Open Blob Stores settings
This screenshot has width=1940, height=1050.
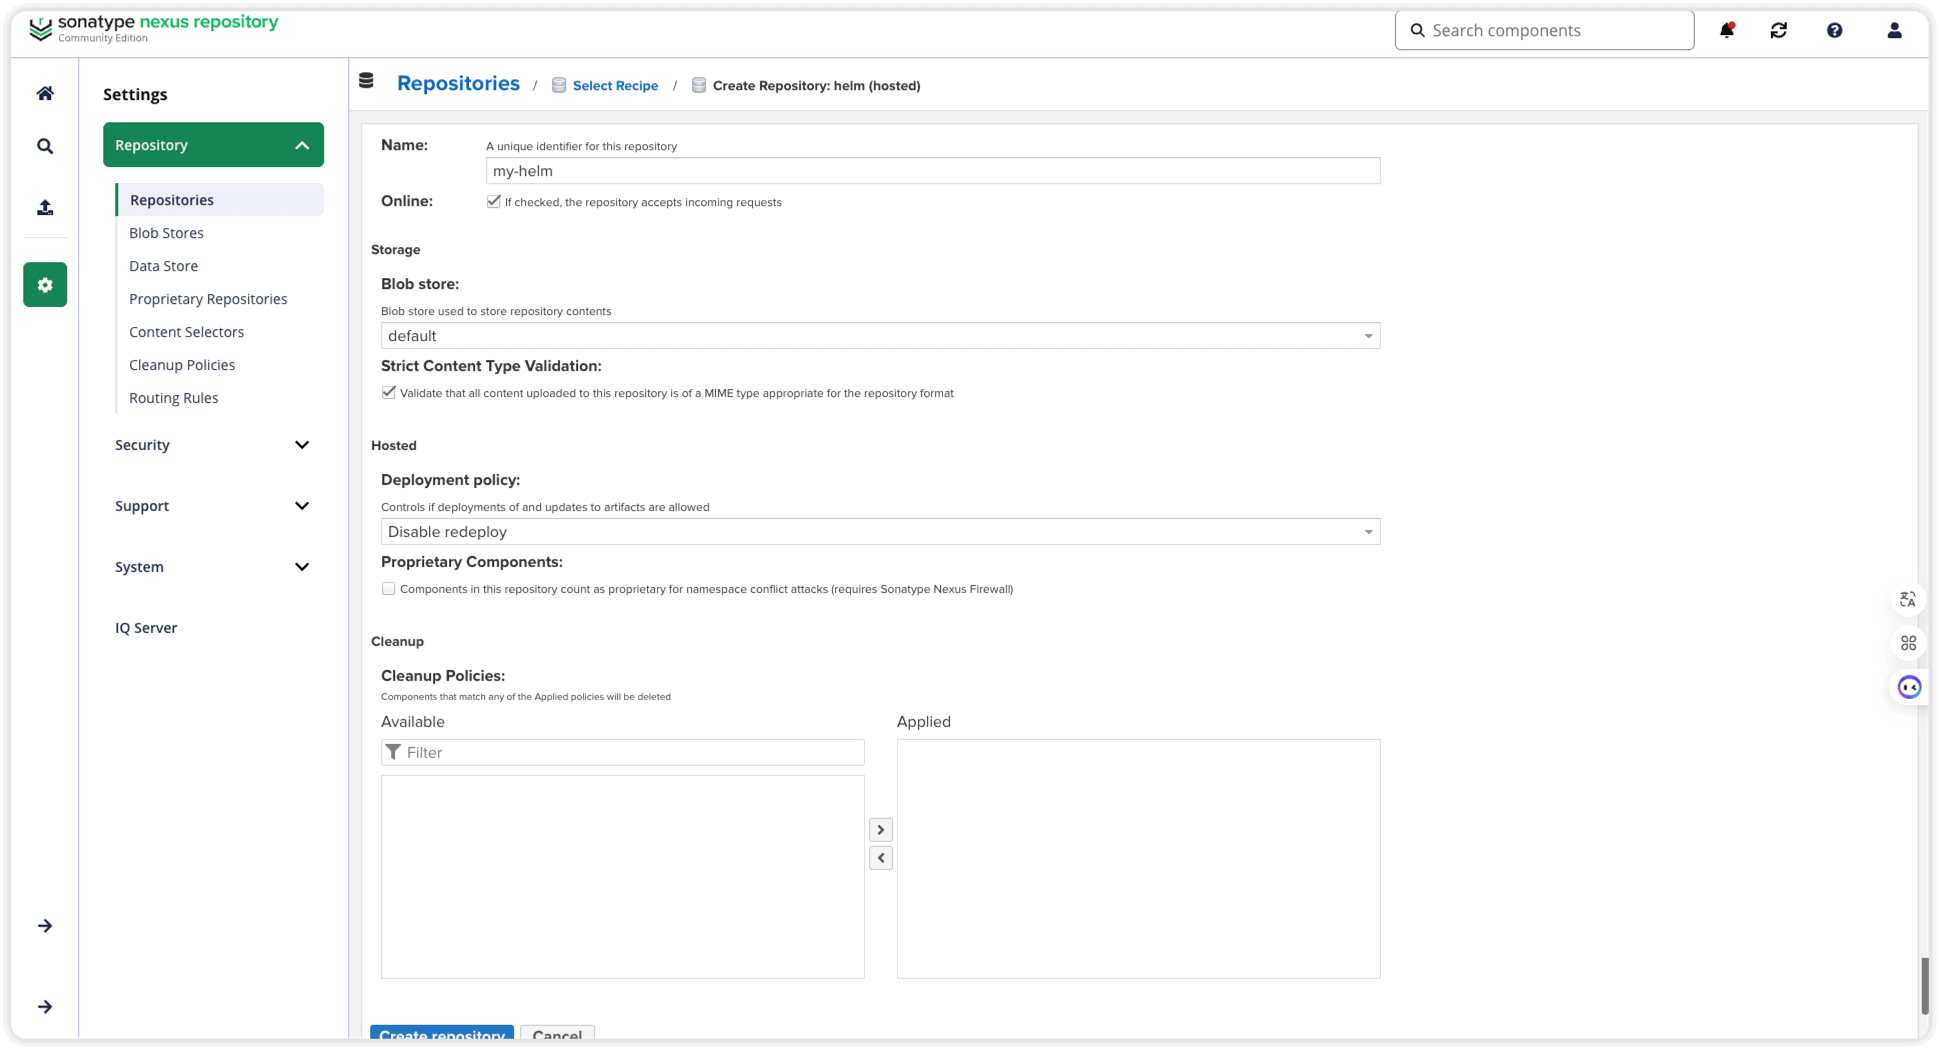pos(166,233)
